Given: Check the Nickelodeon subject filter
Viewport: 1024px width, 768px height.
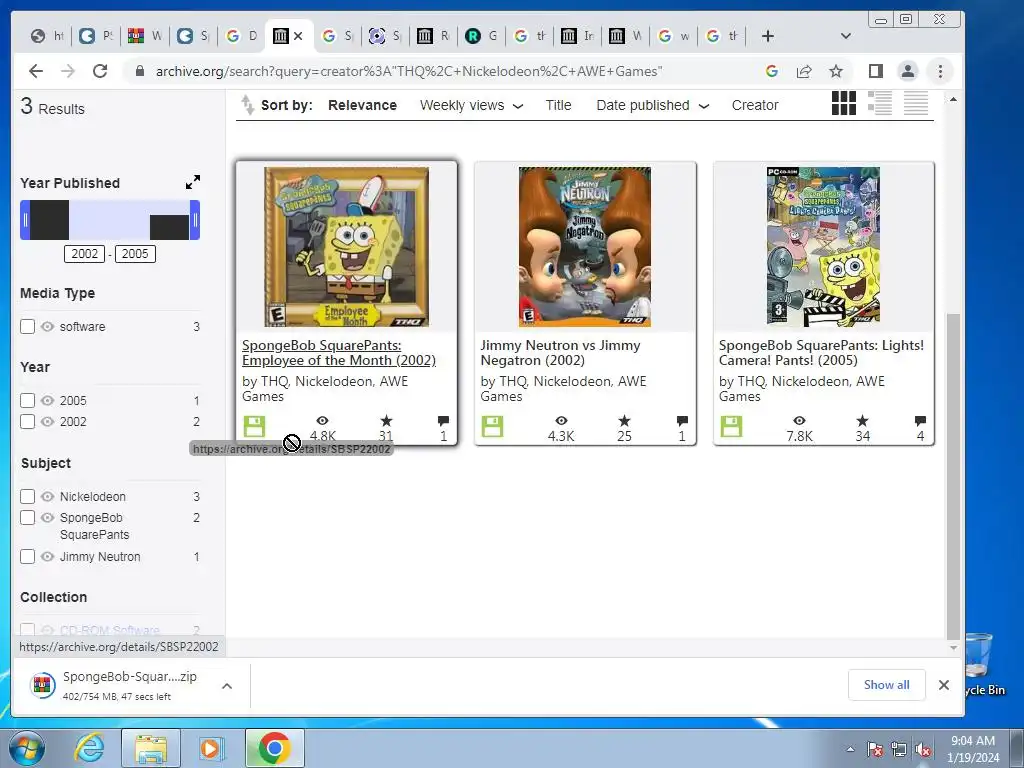Looking at the screenshot, I should coord(27,496).
